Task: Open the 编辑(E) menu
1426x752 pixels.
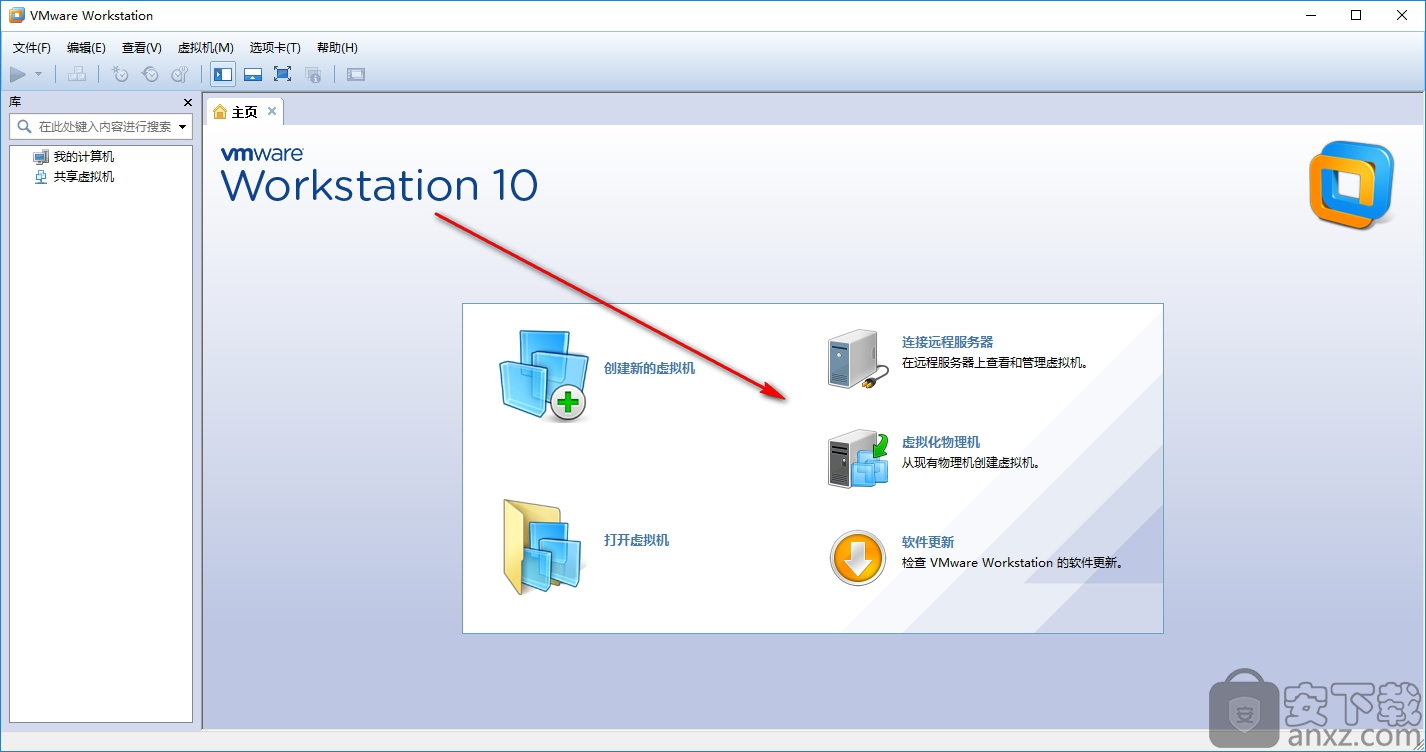Action: 86,48
